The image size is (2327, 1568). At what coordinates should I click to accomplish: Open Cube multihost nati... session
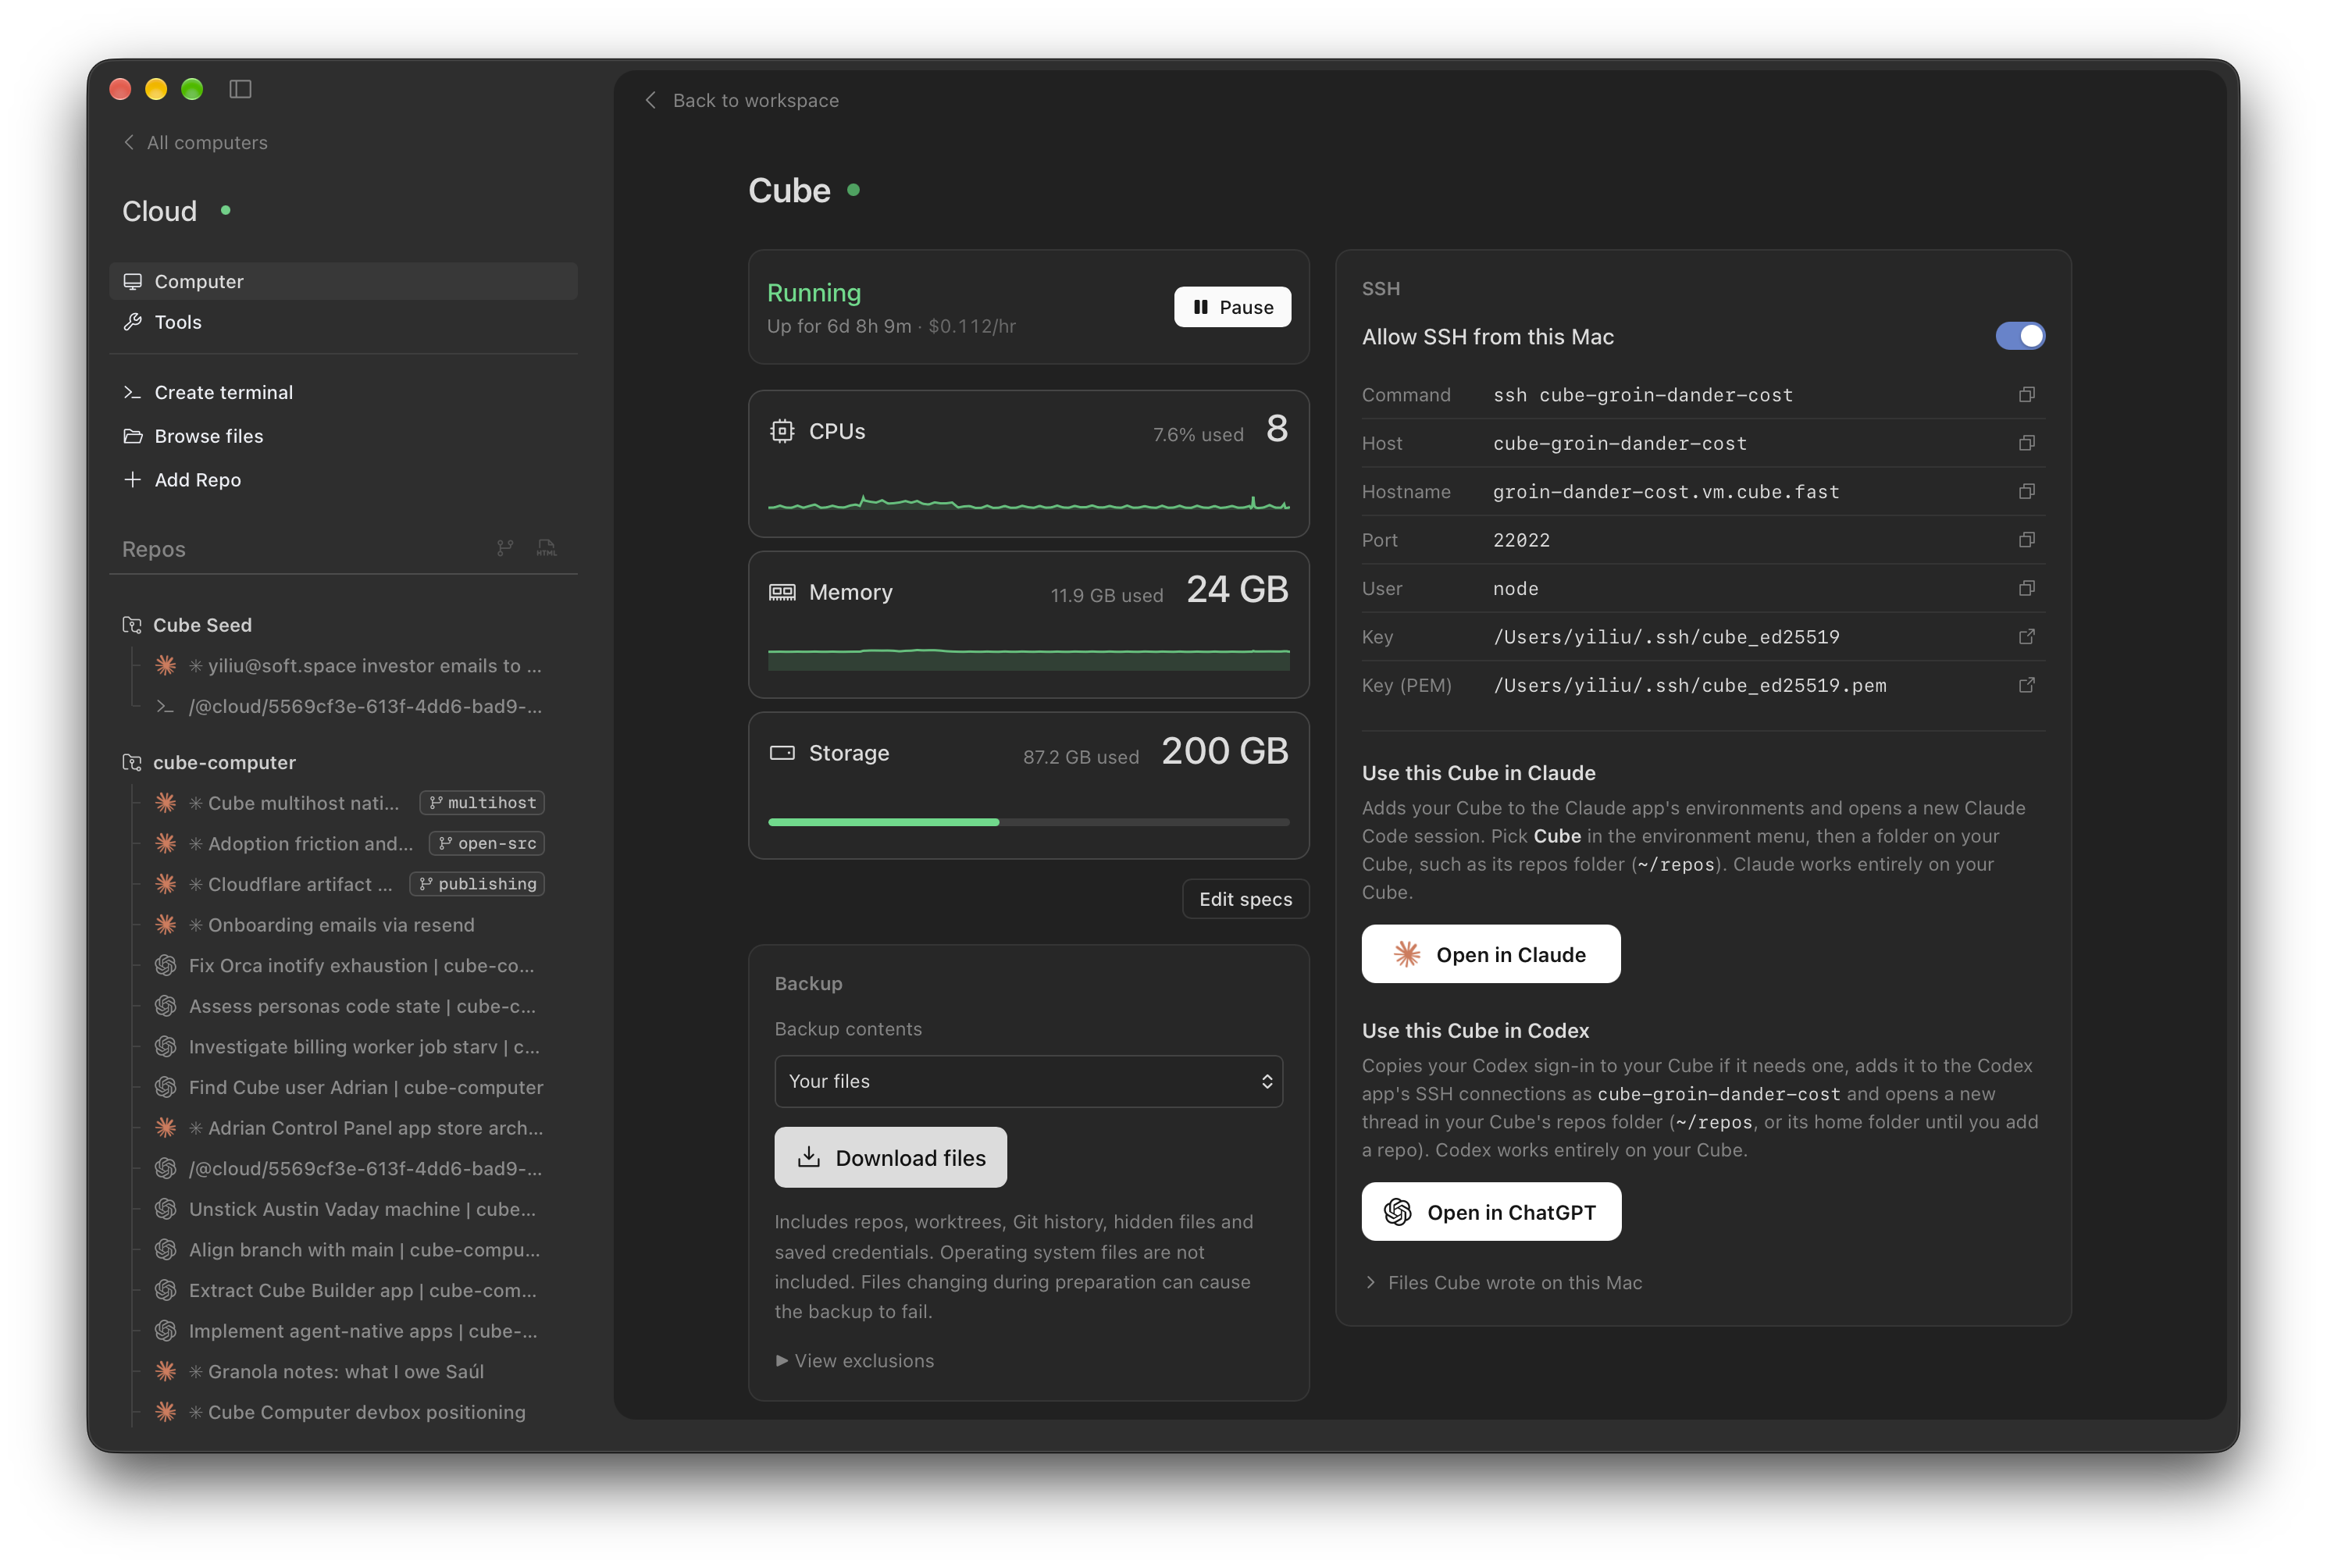pyautogui.click(x=293, y=803)
